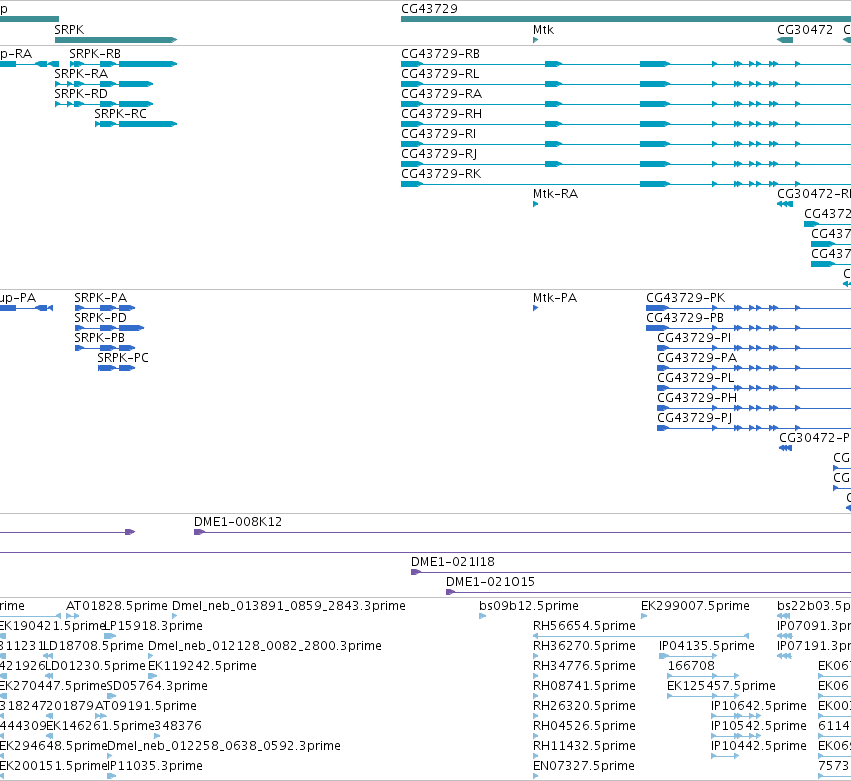The width and height of the screenshot is (851, 781).
Task: Click EST LP15918.3prime
Action: click(x=154, y=626)
